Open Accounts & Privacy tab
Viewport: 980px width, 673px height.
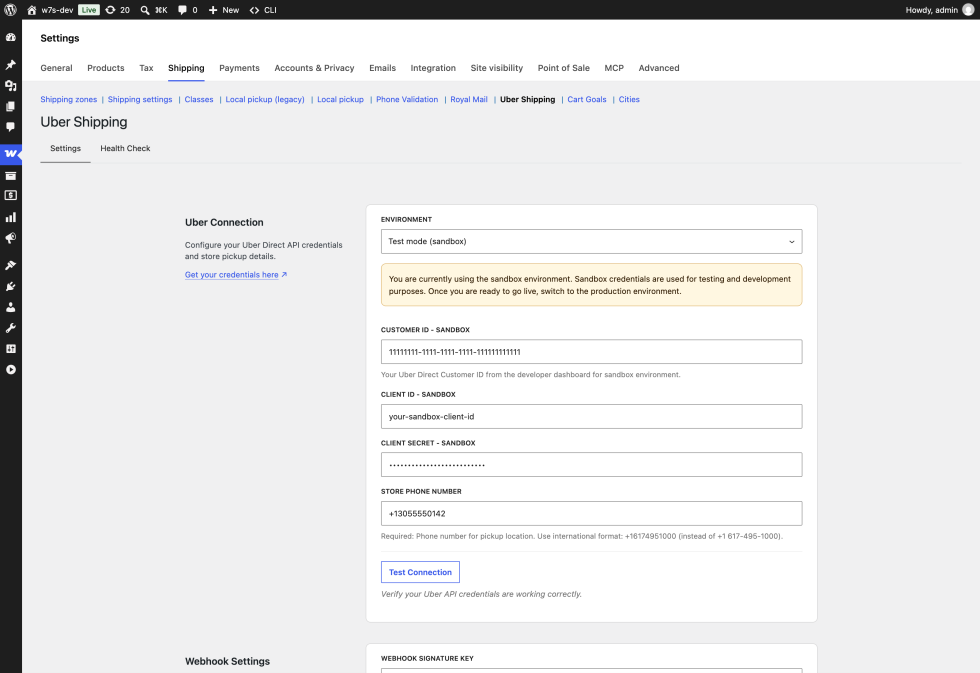pyautogui.click(x=314, y=68)
